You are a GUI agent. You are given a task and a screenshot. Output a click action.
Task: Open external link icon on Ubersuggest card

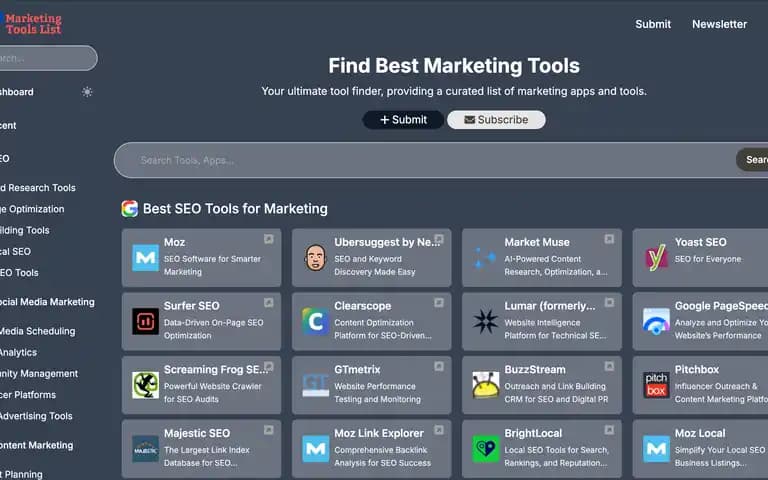tap(439, 239)
